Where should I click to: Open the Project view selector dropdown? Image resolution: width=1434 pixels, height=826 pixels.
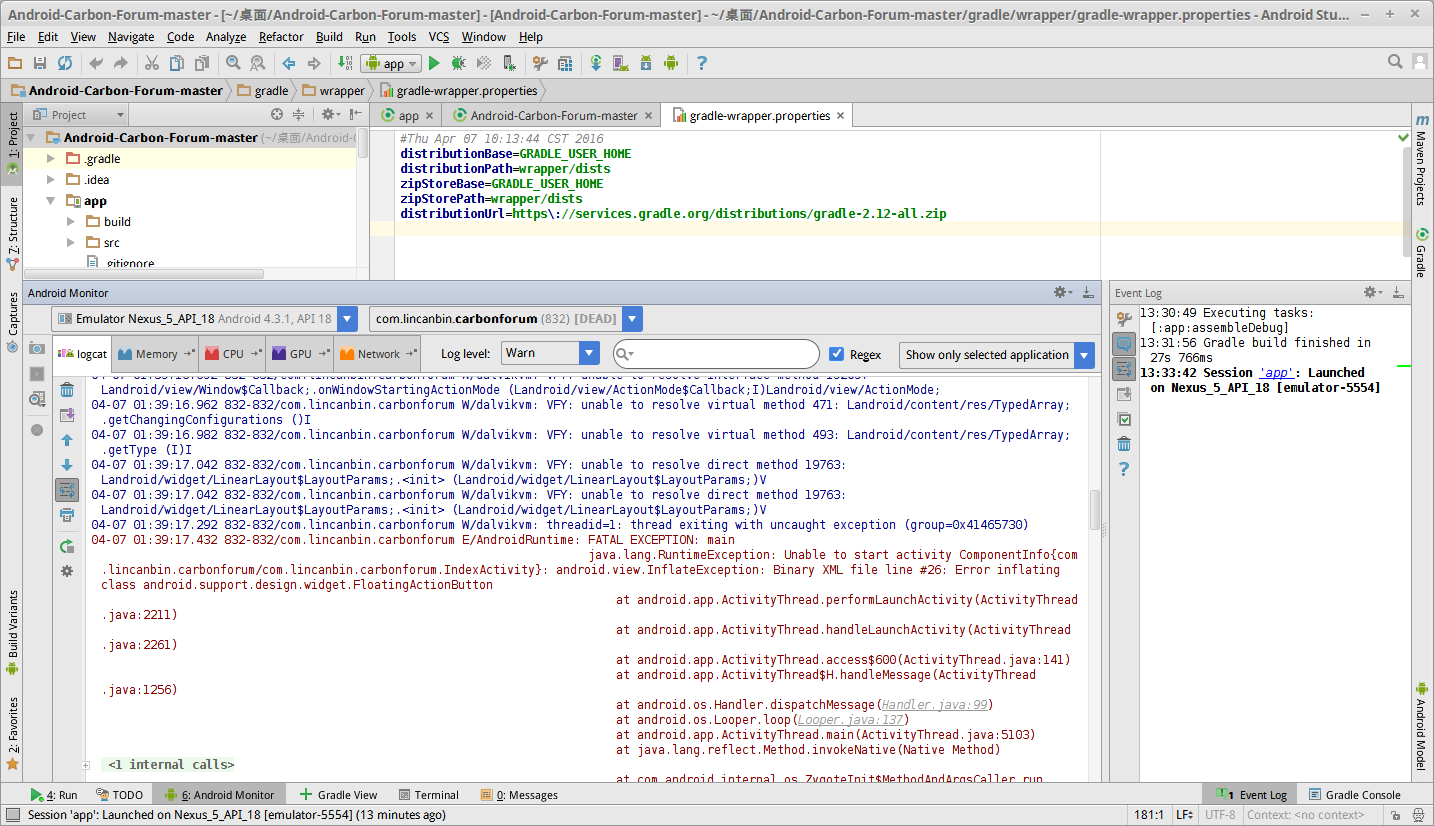[78, 115]
